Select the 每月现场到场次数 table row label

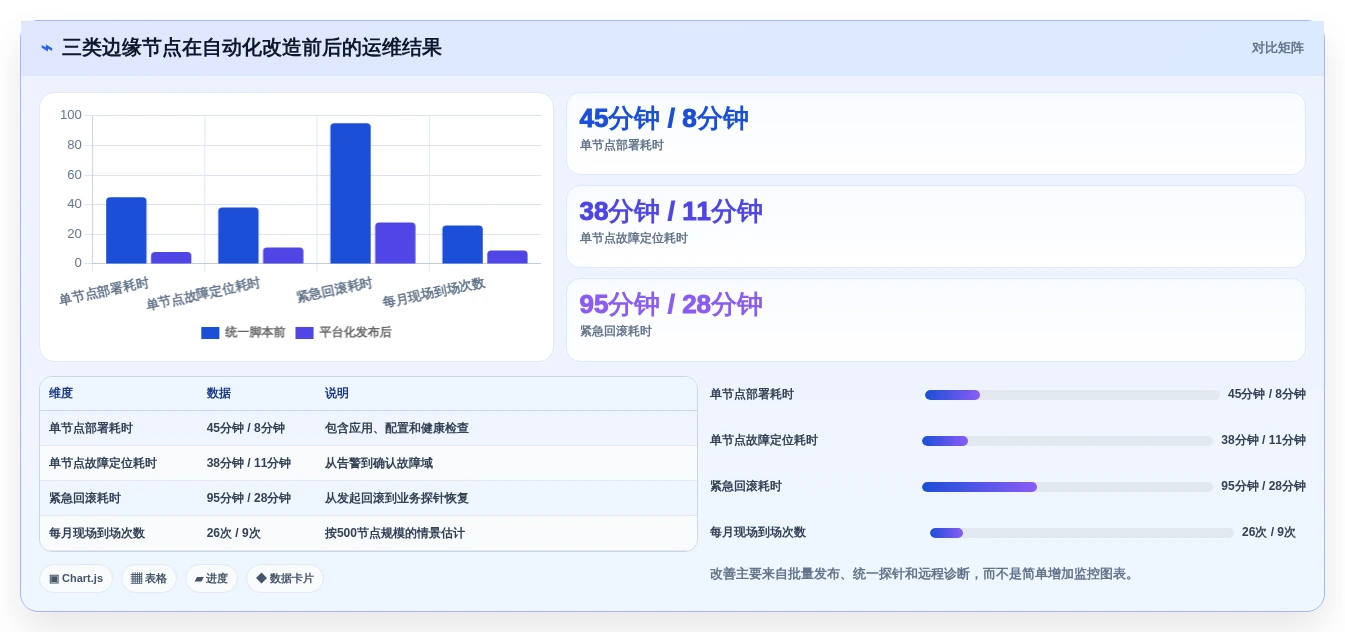tap(97, 533)
